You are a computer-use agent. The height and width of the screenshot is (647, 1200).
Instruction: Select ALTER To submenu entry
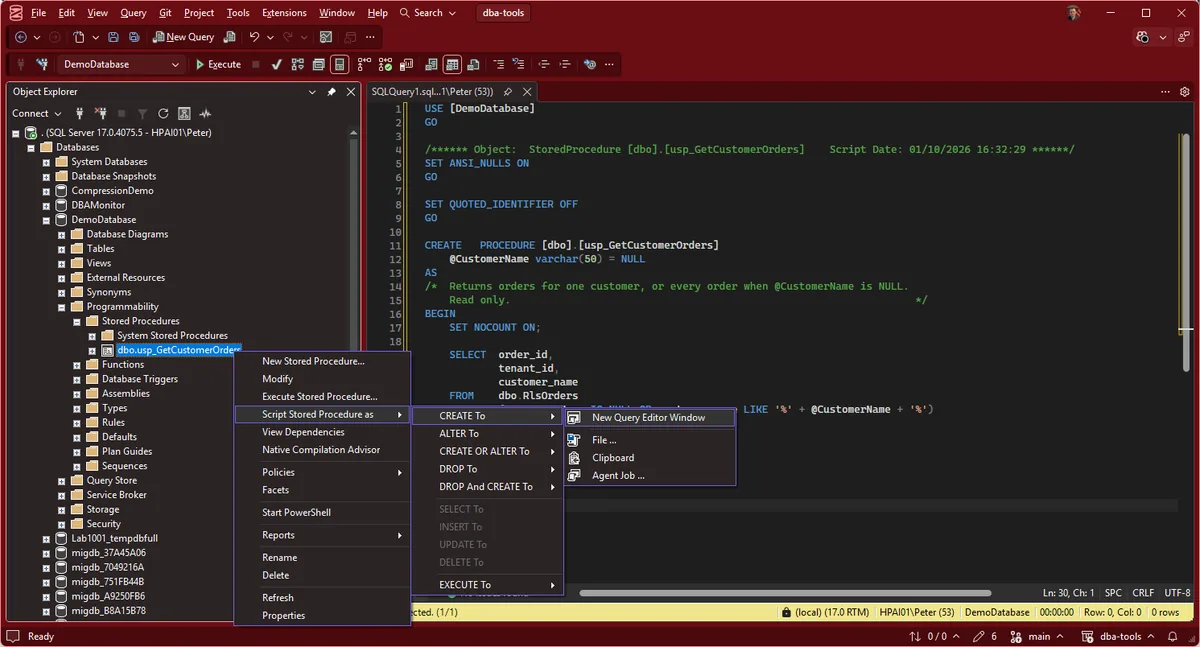(488, 434)
